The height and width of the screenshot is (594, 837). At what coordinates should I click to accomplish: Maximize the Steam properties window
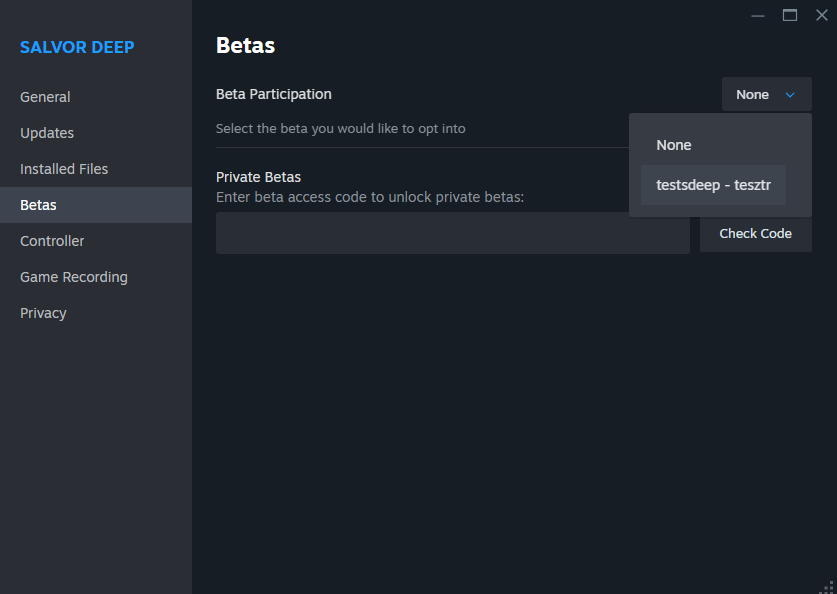(x=789, y=16)
